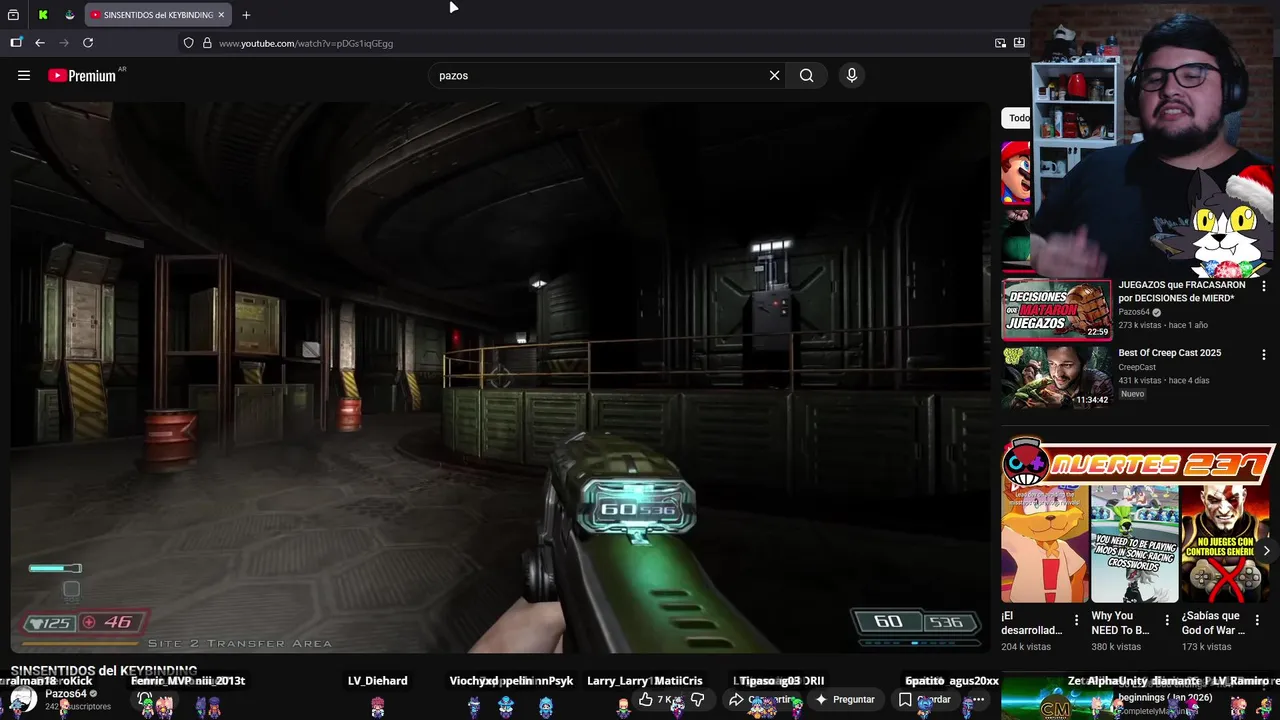Viewport: 1280px width, 720px height.
Task: Open the El desarrollad... short thumbnail
Action: [1044, 543]
